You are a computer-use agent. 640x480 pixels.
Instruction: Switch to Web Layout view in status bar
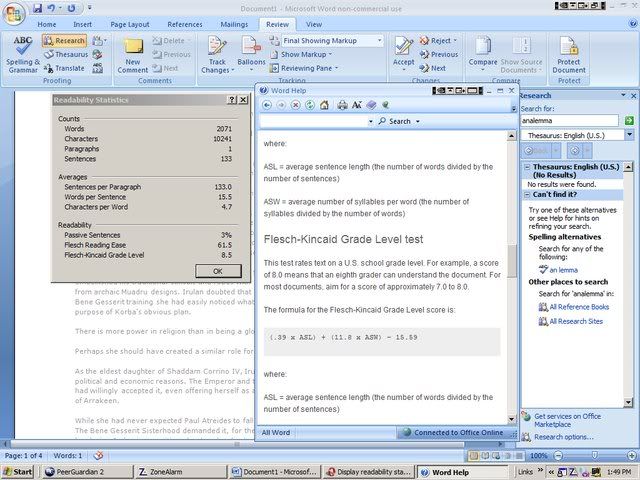[x=496, y=456]
